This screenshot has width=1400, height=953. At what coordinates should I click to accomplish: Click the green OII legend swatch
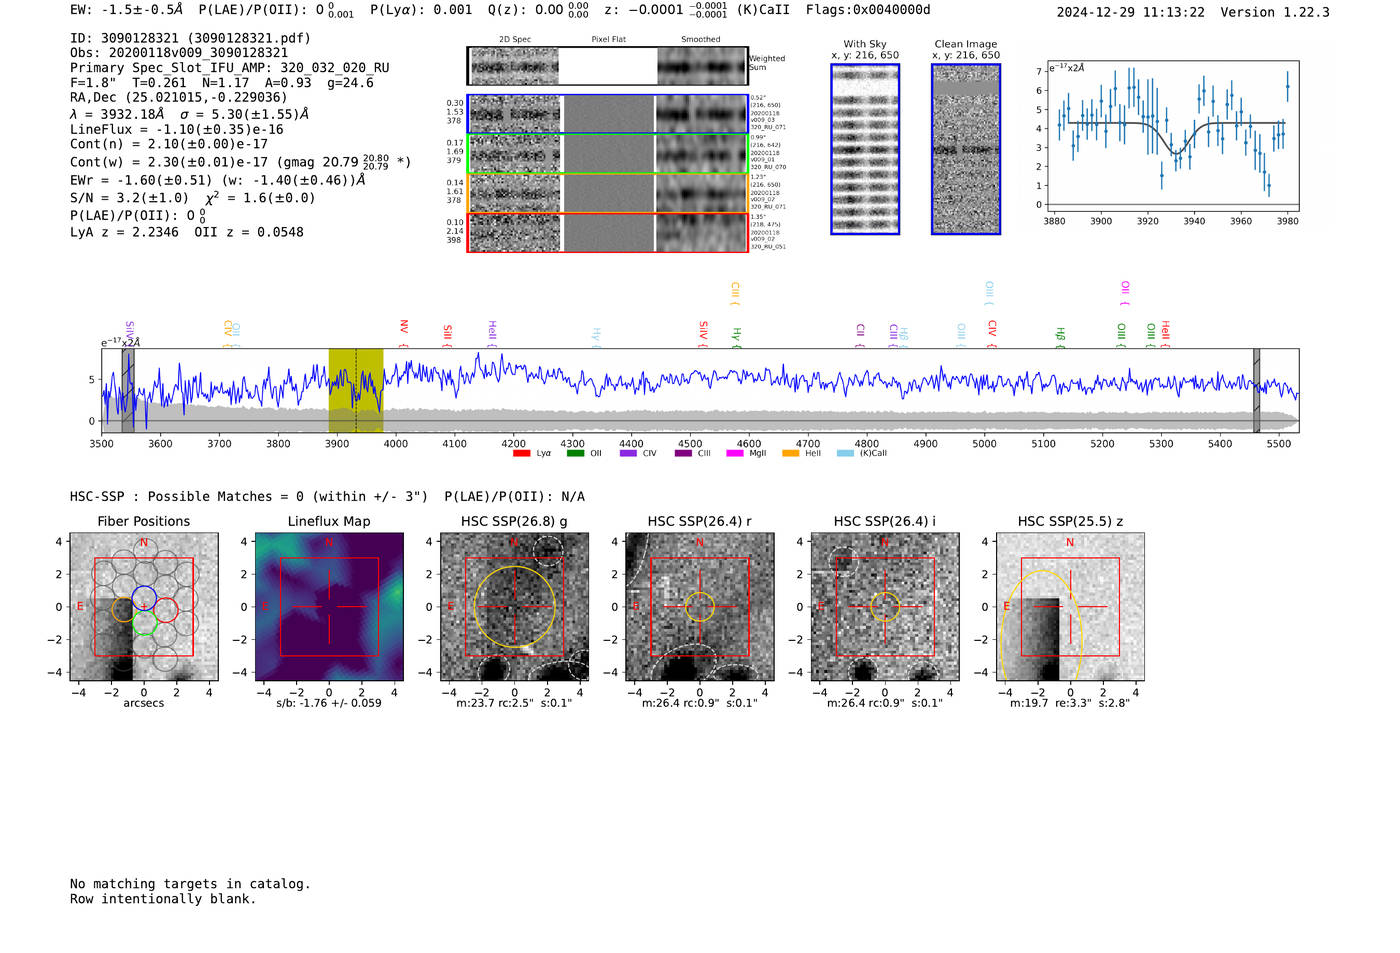pos(575,453)
